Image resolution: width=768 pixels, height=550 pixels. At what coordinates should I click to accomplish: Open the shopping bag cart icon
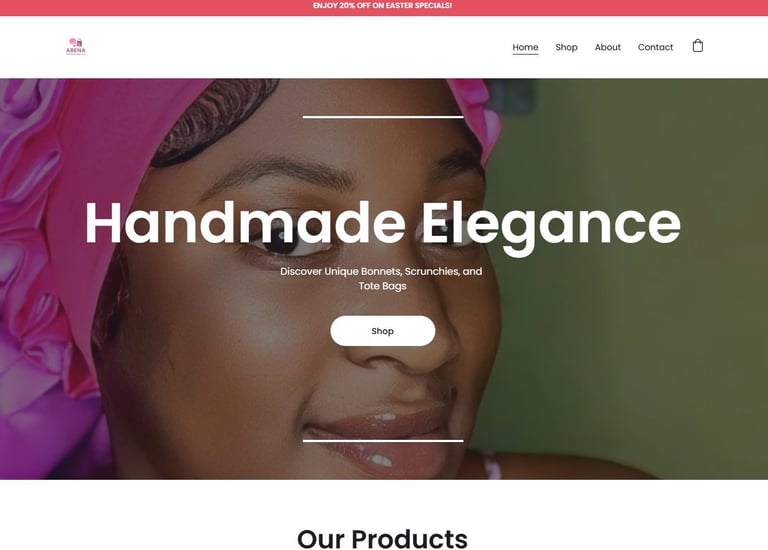pyautogui.click(x=697, y=46)
